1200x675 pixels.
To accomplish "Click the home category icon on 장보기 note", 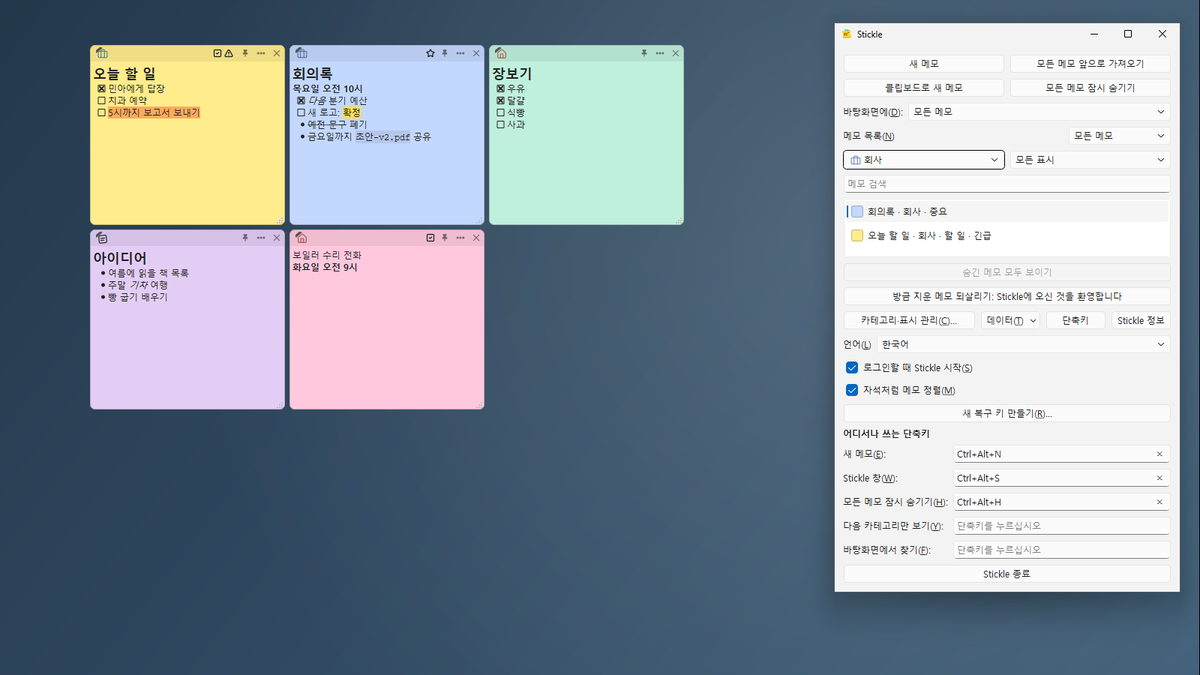I will 501,53.
